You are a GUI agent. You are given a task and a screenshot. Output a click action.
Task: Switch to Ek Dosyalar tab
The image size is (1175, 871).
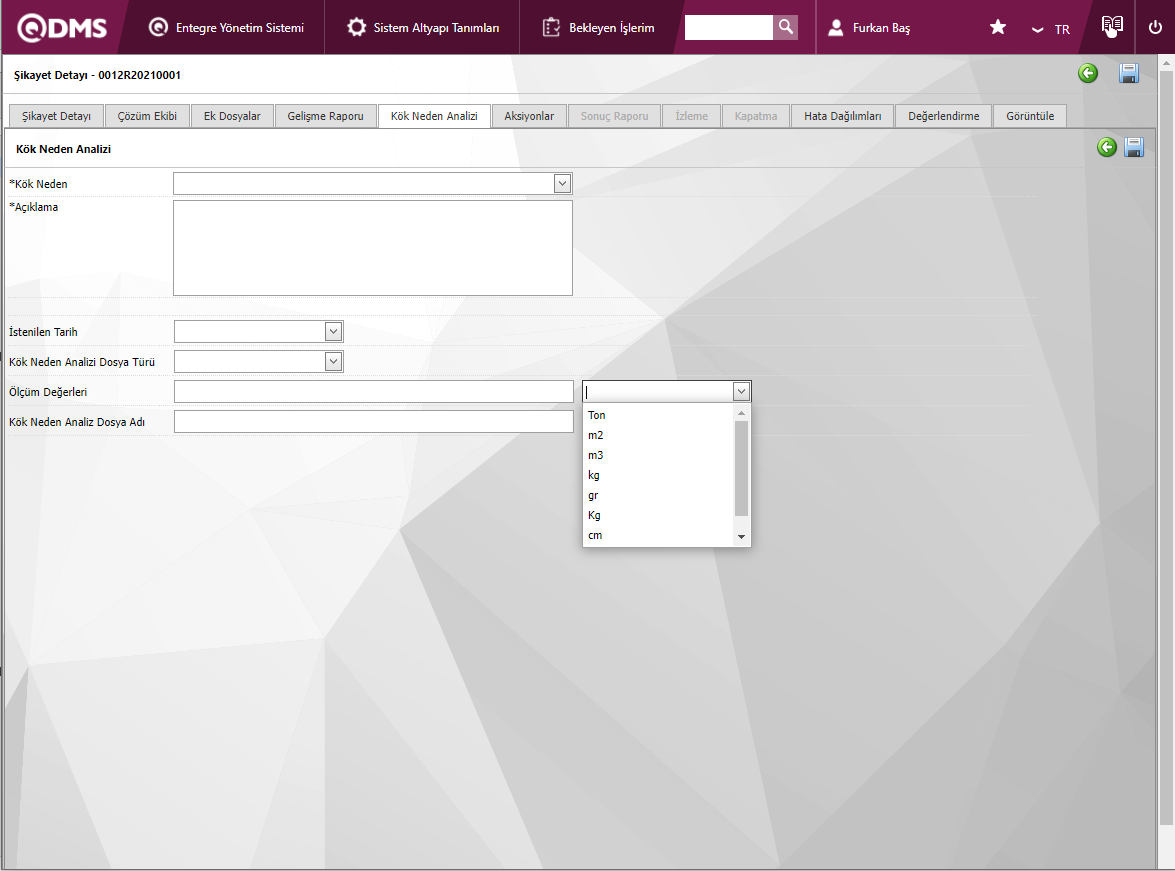pyautogui.click(x=232, y=116)
